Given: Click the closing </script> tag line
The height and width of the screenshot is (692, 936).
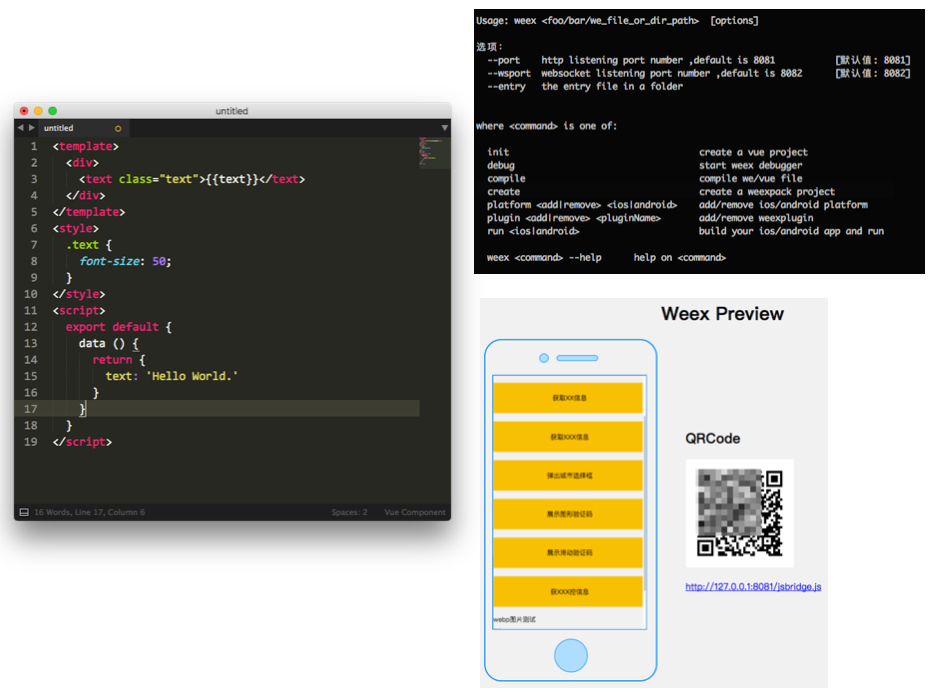Looking at the screenshot, I should [82, 442].
